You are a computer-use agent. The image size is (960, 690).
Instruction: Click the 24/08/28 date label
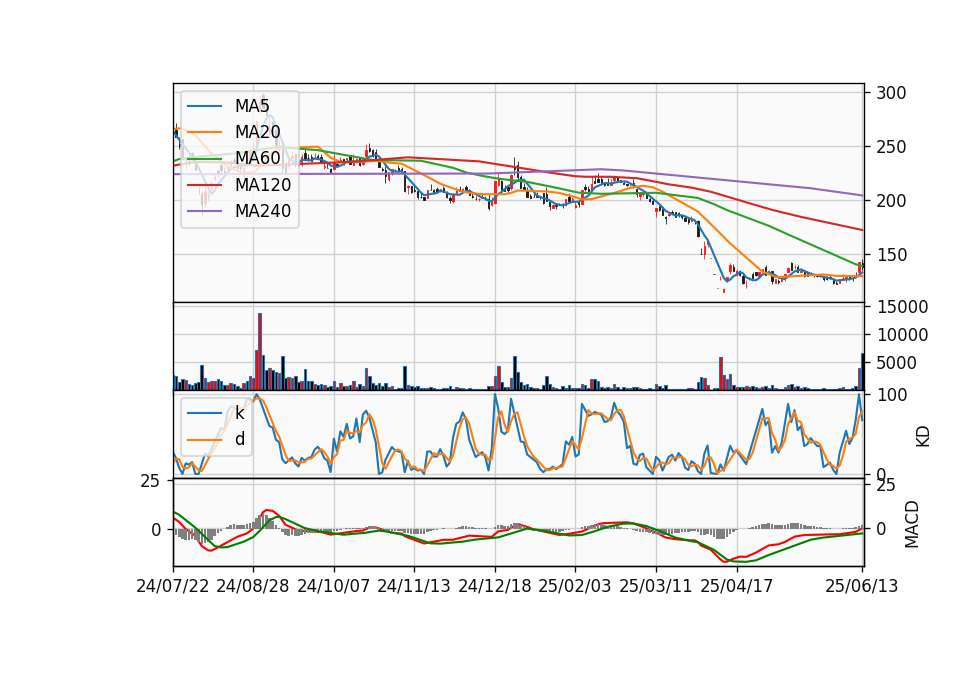[x=253, y=586]
